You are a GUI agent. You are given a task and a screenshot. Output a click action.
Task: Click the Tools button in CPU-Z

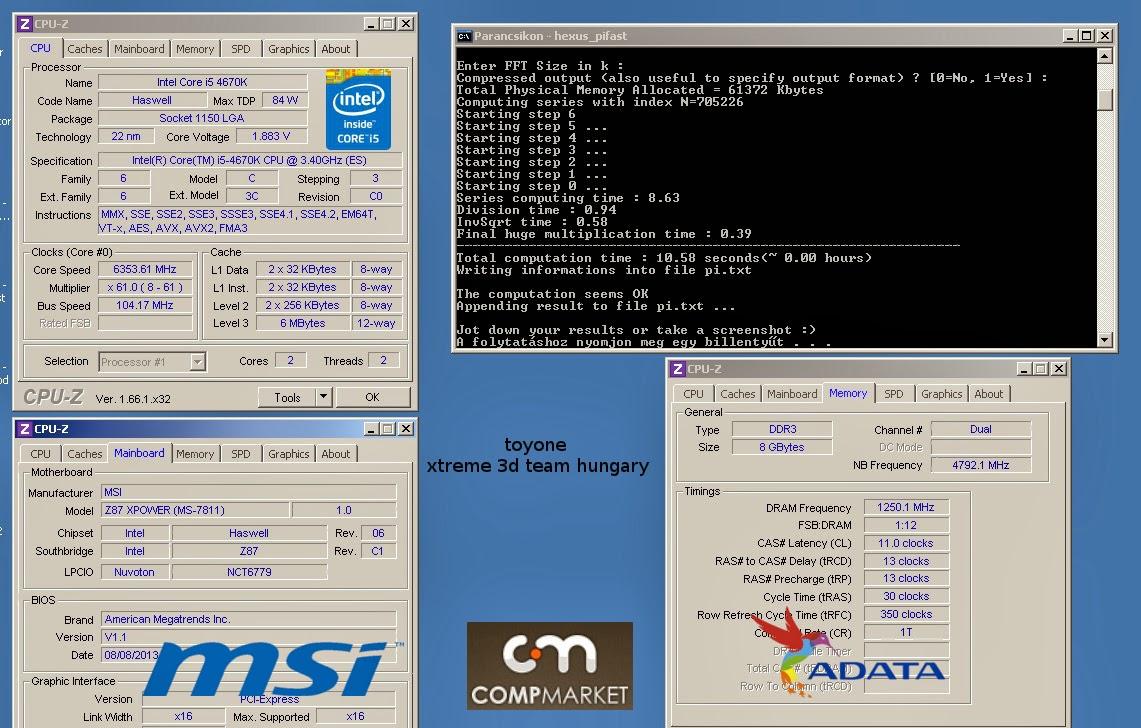[x=287, y=397]
